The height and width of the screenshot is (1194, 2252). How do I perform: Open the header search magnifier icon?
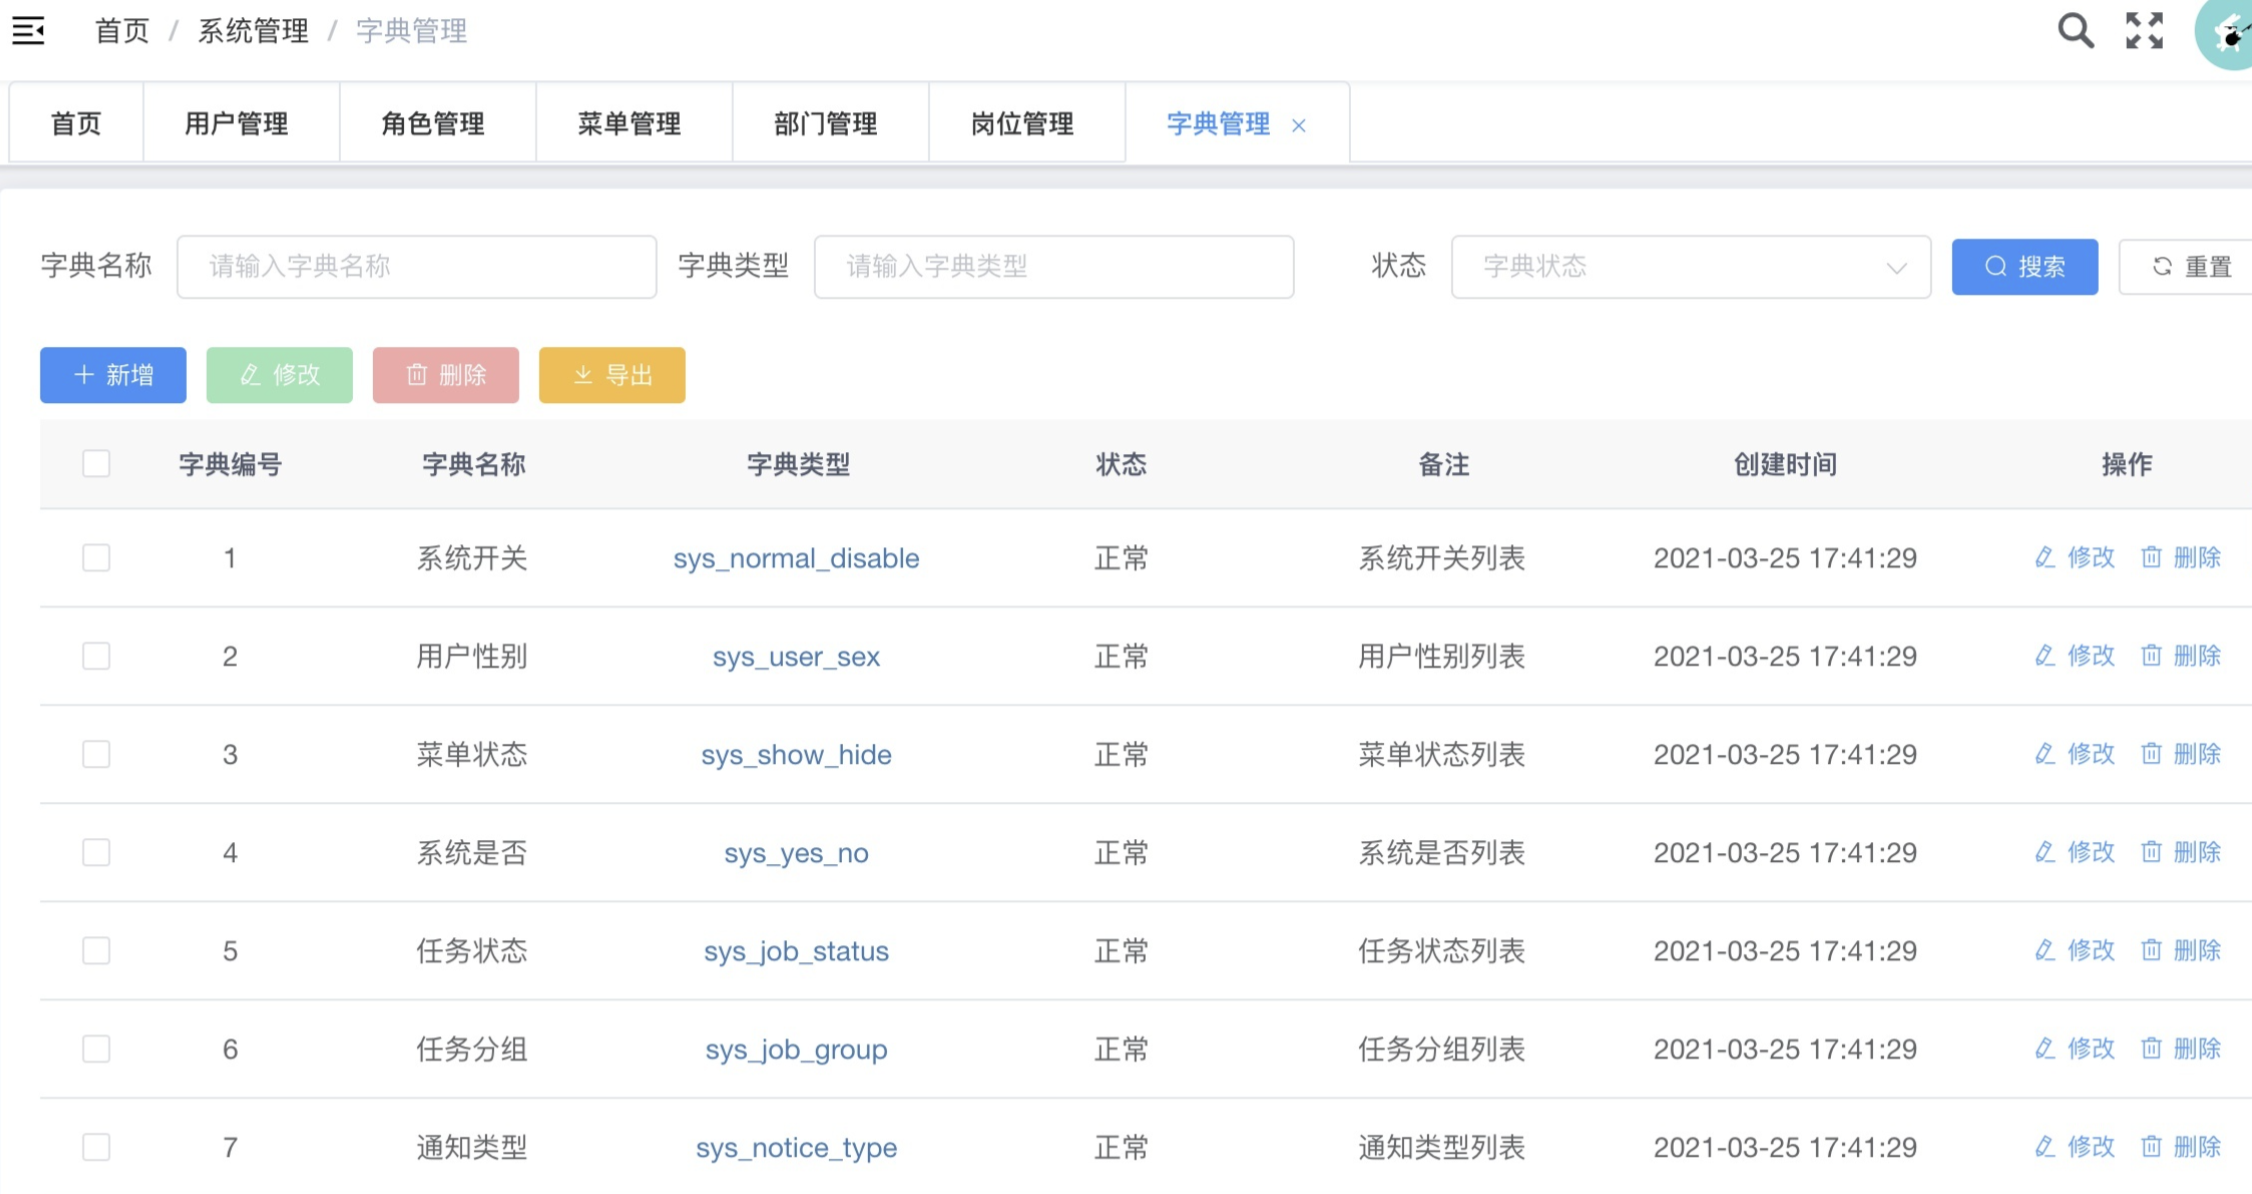click(x=2075, y=31)
